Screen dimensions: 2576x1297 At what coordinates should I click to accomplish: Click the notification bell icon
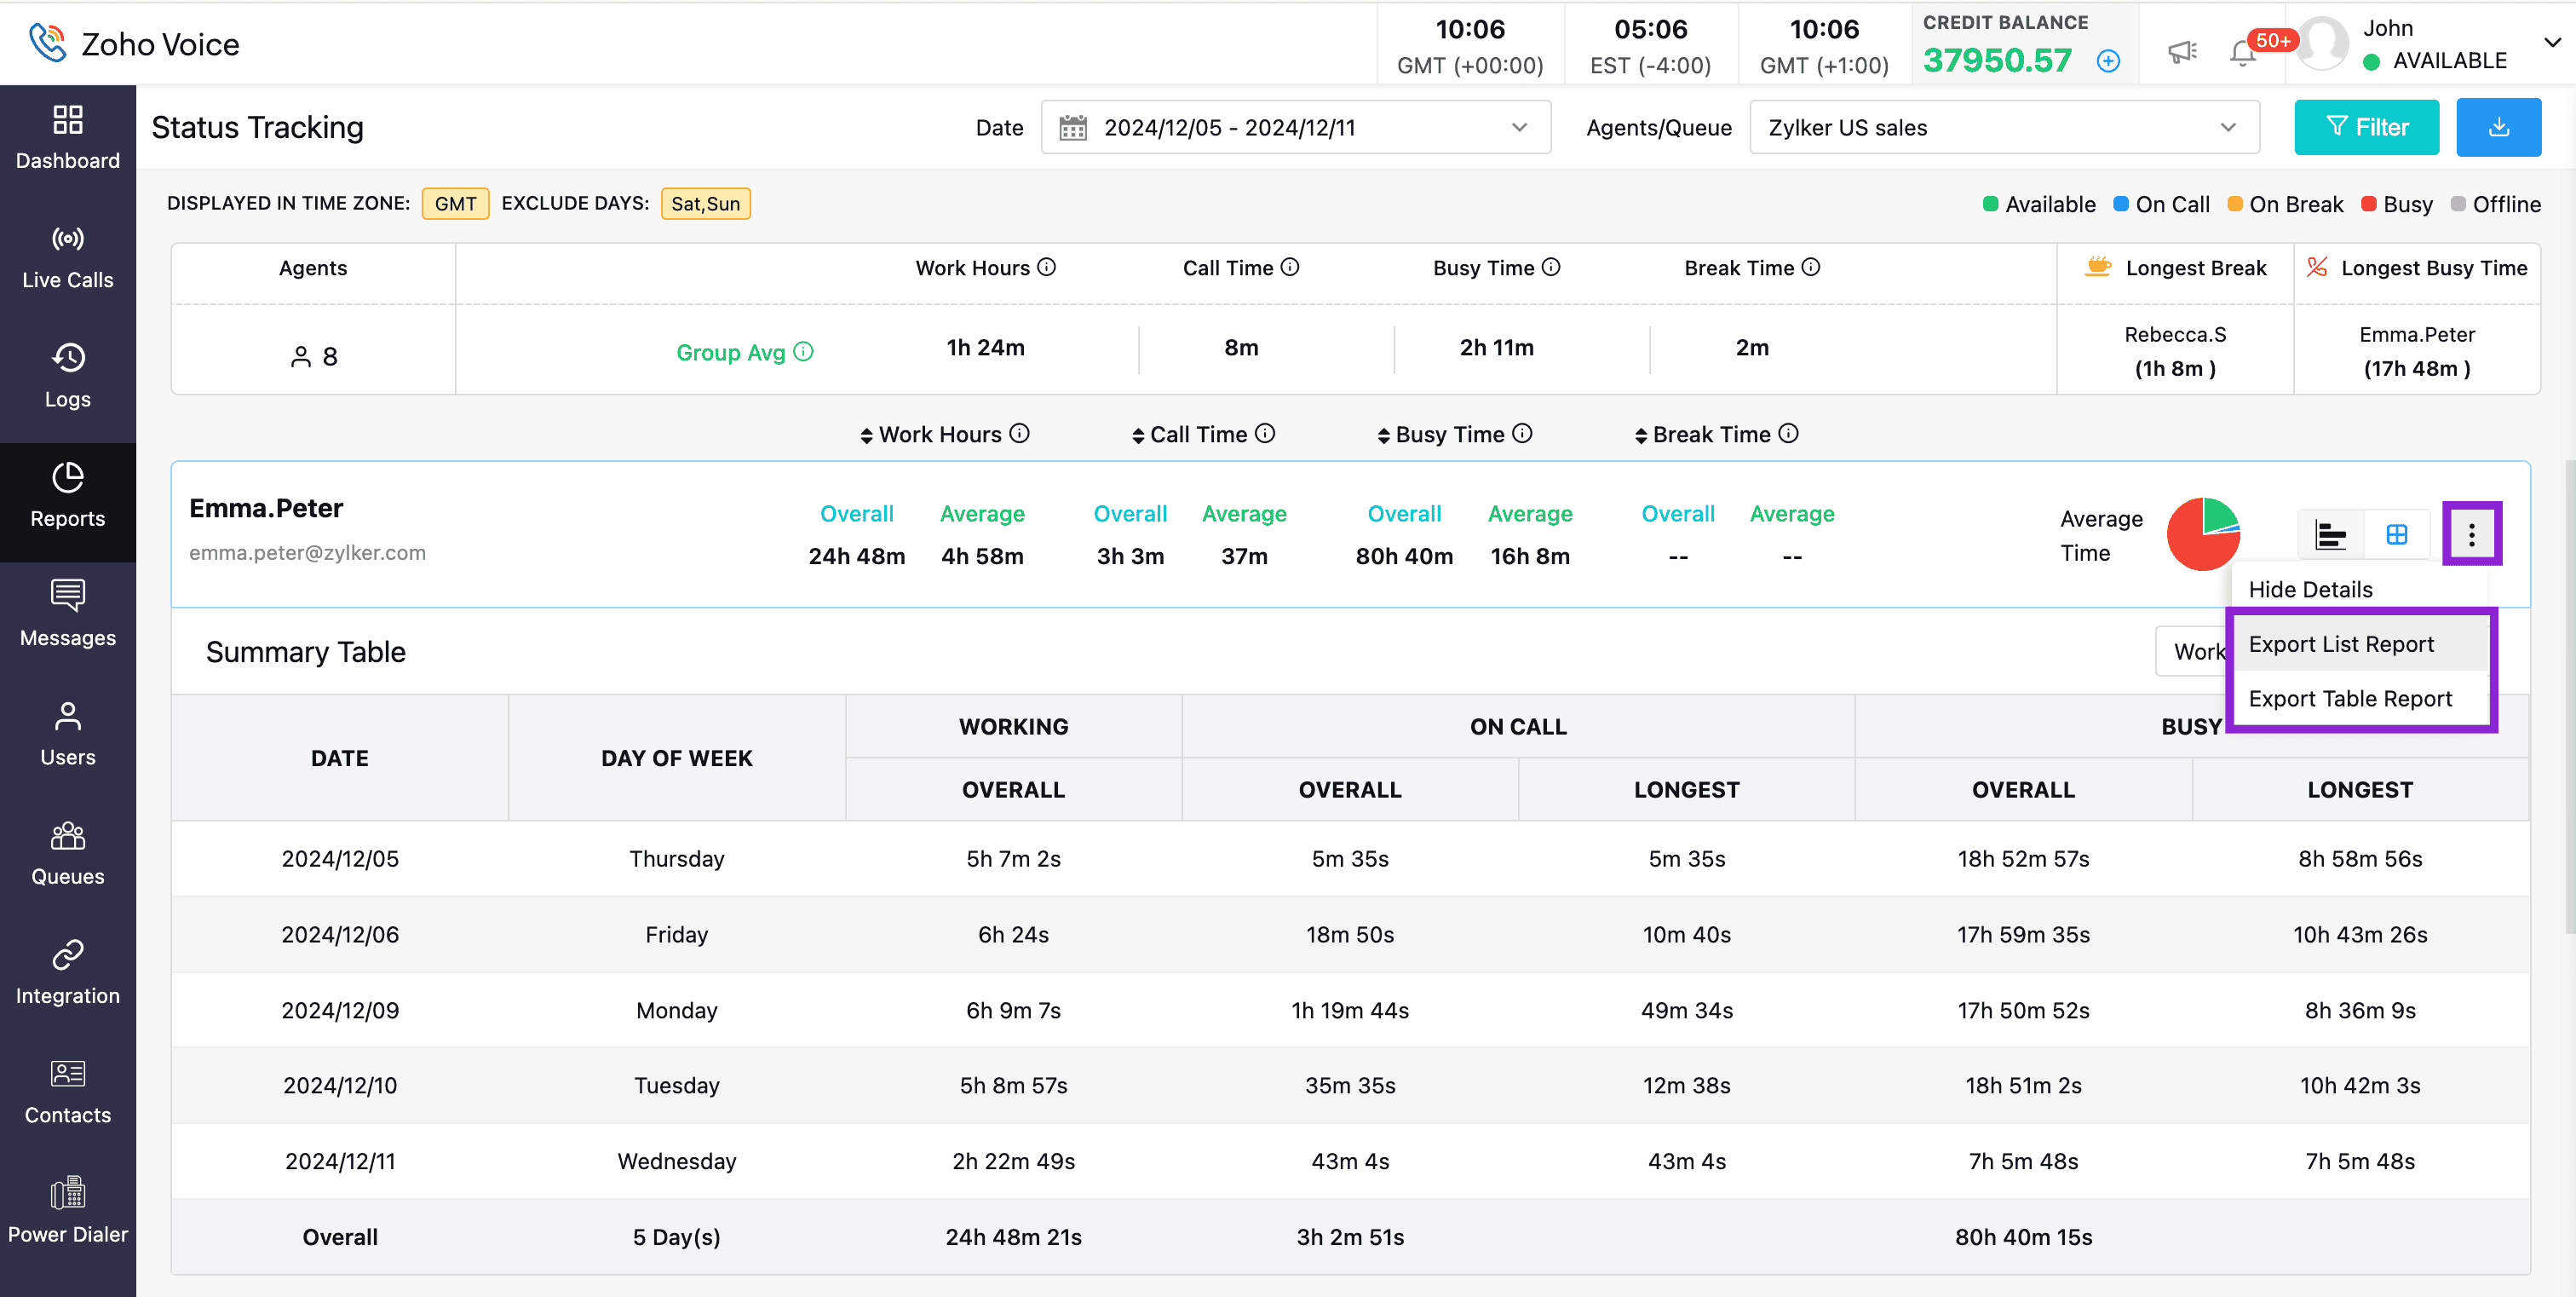(2242, 52)
